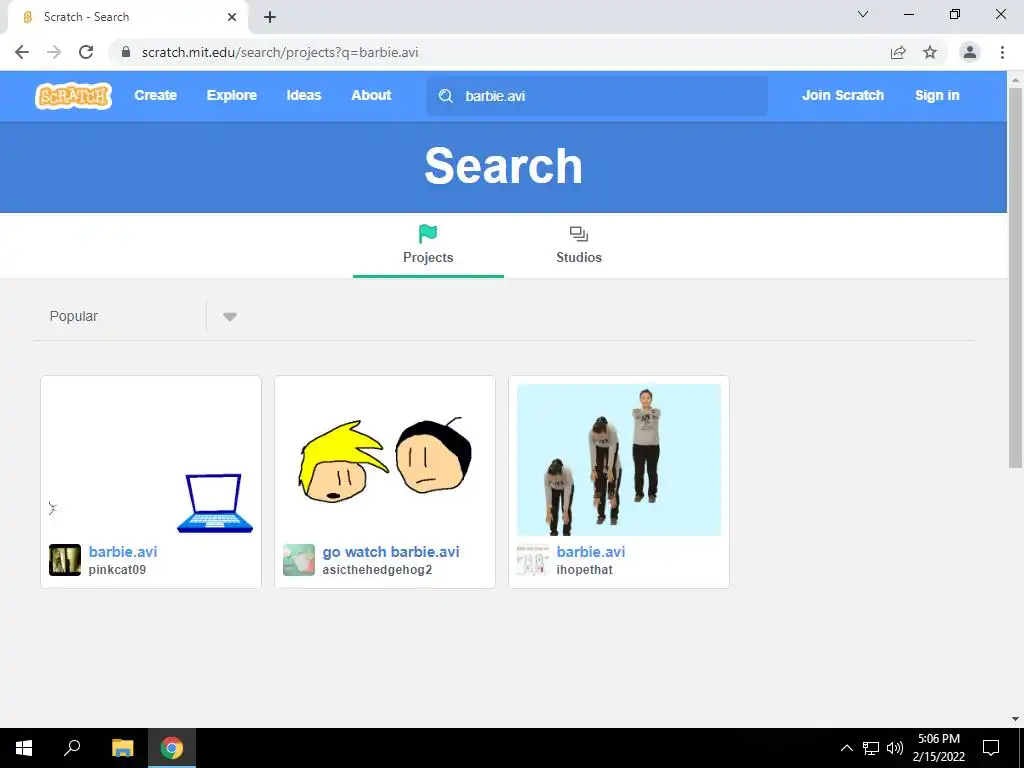
Task: Switch to the Studios tab
Action: (x=579, y=246)
